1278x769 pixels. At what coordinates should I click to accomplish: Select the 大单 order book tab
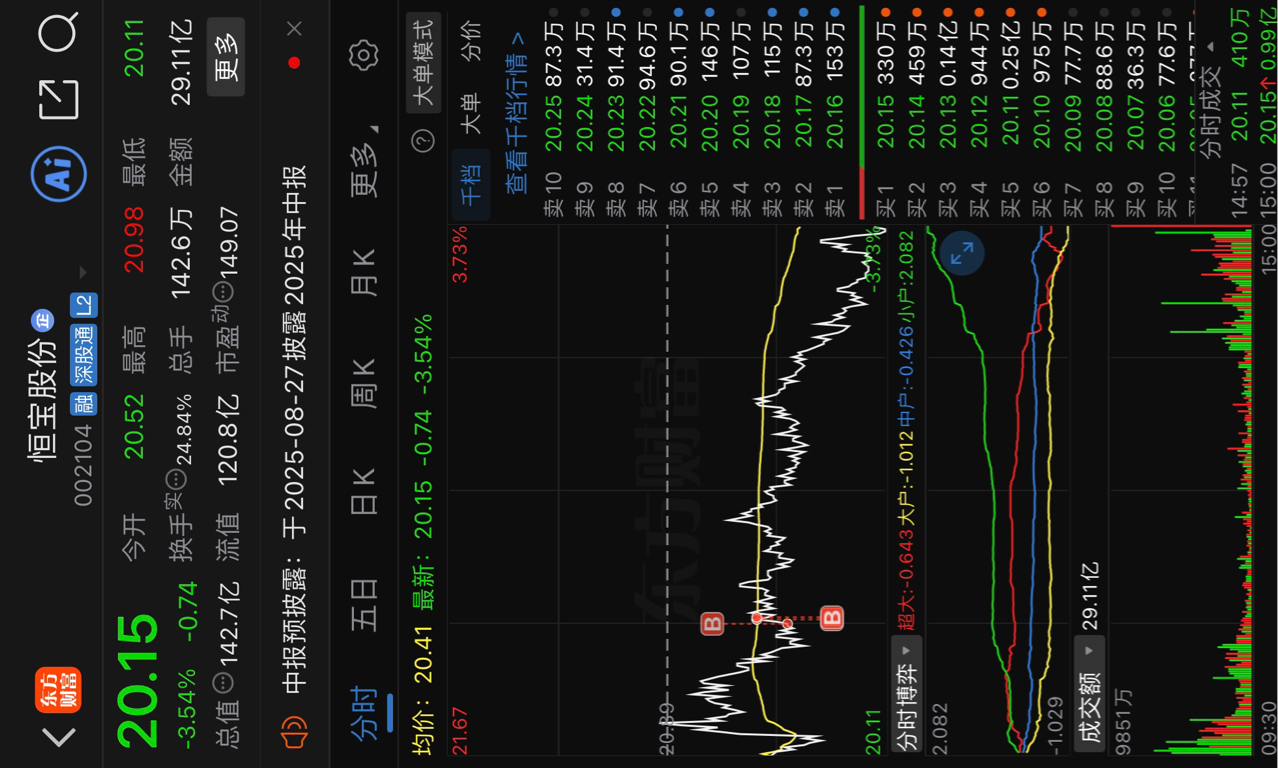pos(473,112)
